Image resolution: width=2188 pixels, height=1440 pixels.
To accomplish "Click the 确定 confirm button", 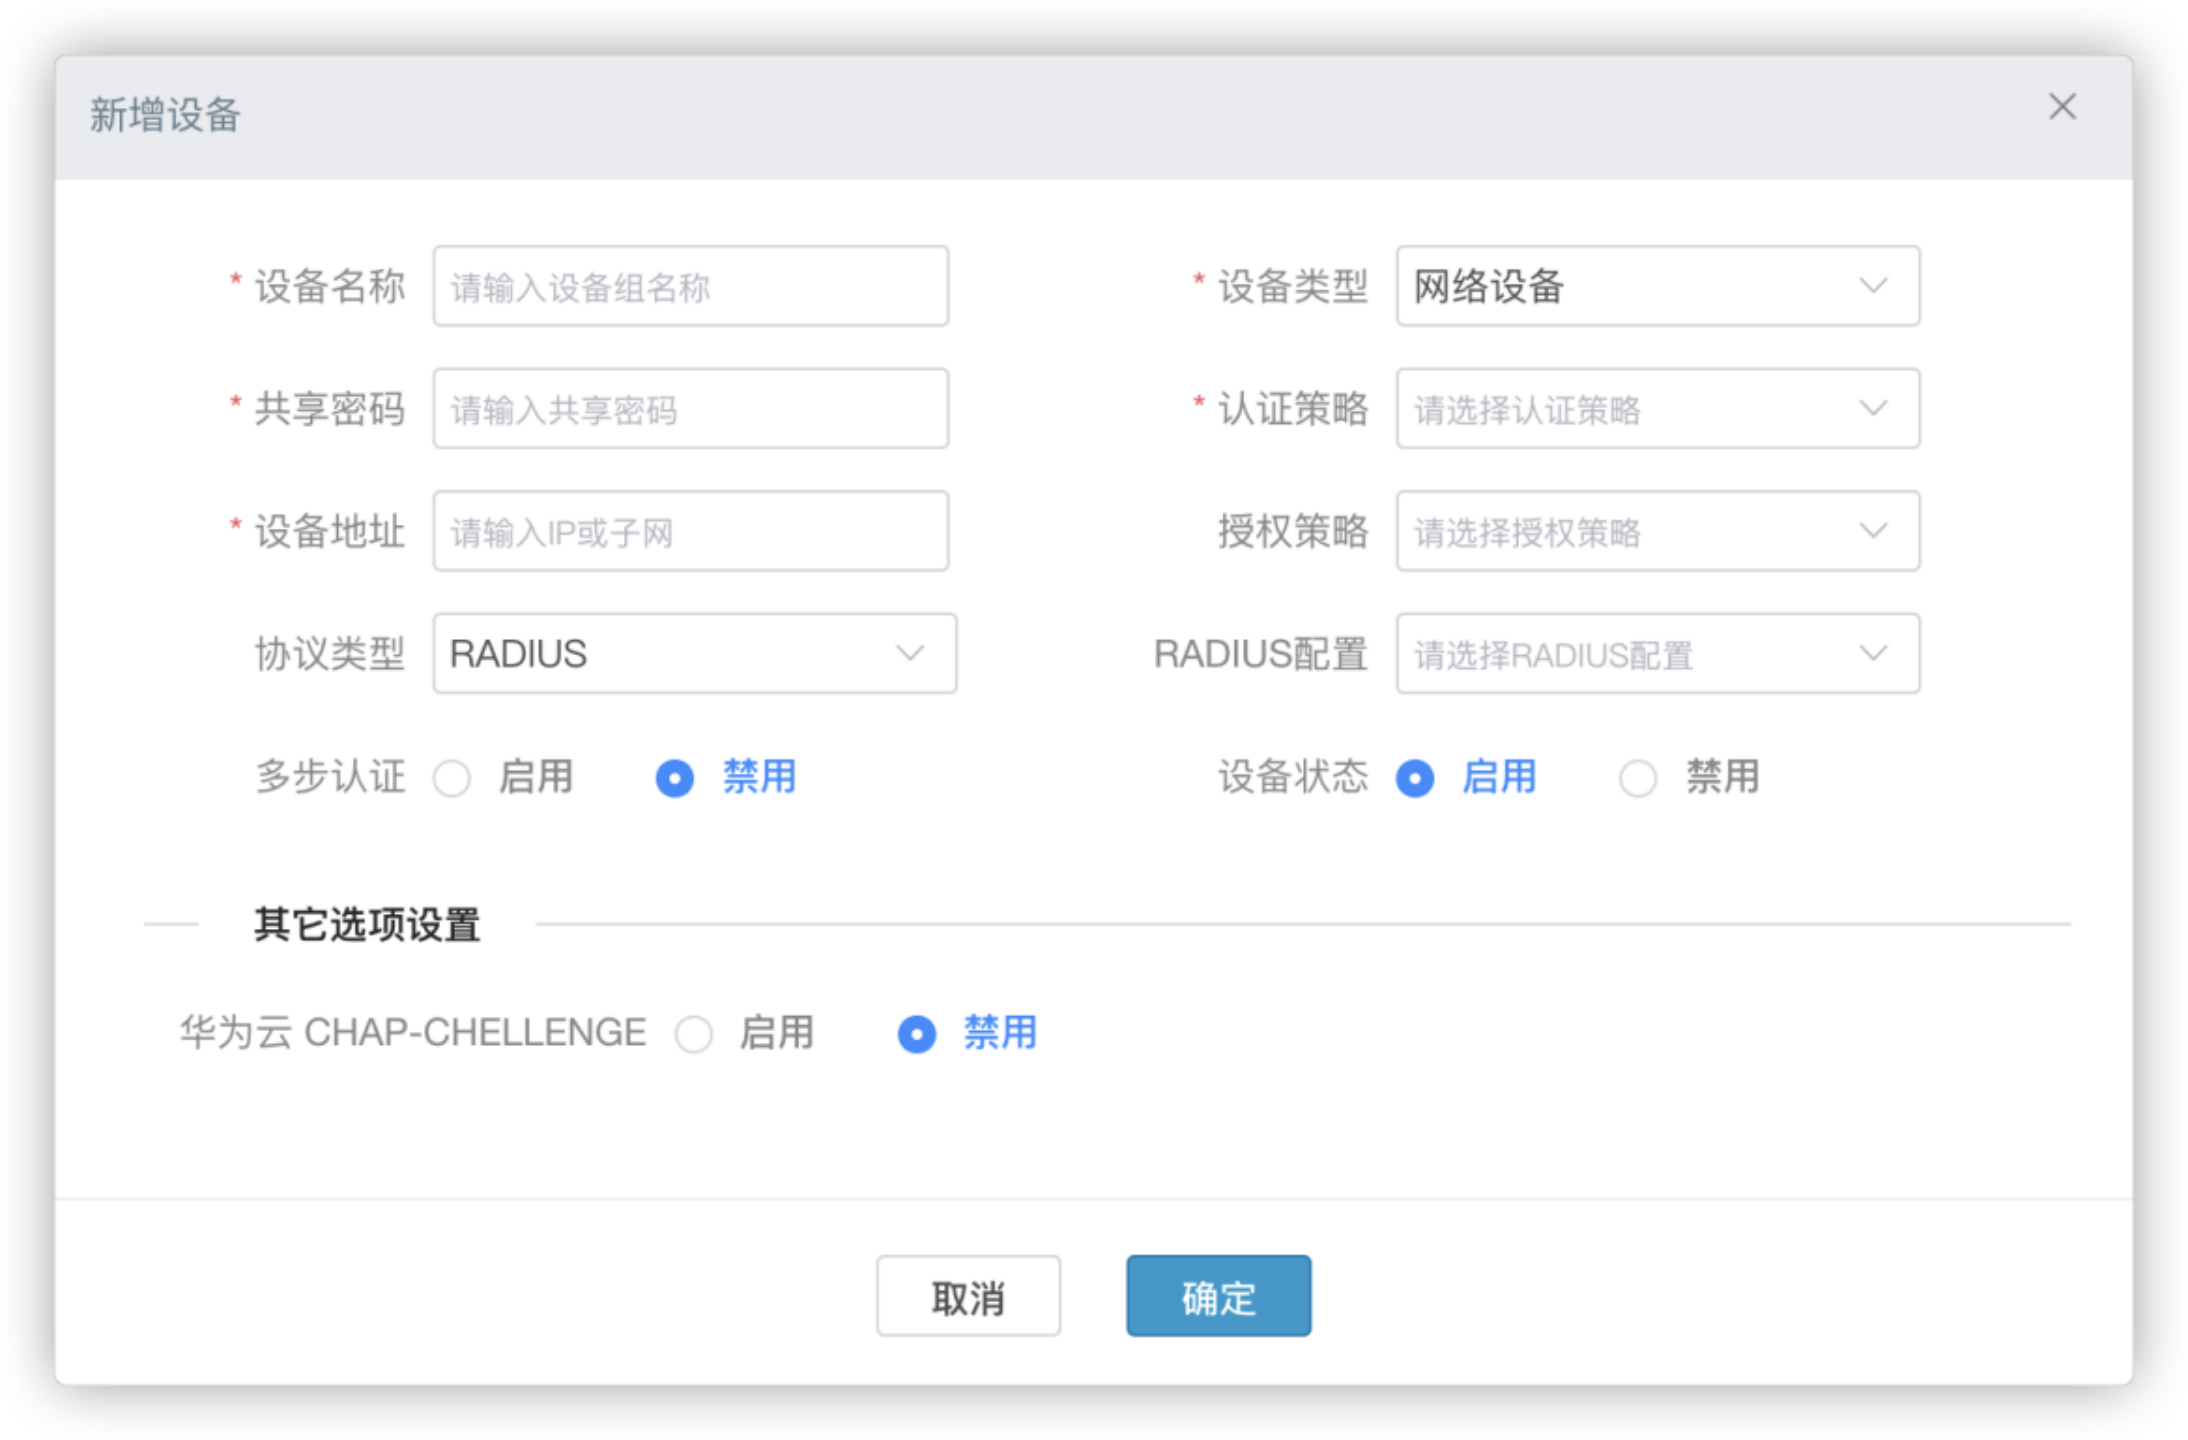I will pyautogui.click(x=1217, y=1297).
